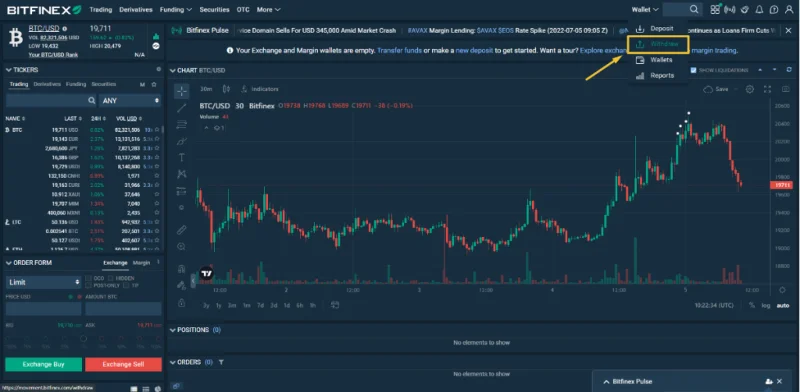This screenshot has height=392, width=800.
Task: Click the Amount BTC input field
Action: (x=123, y=308)
